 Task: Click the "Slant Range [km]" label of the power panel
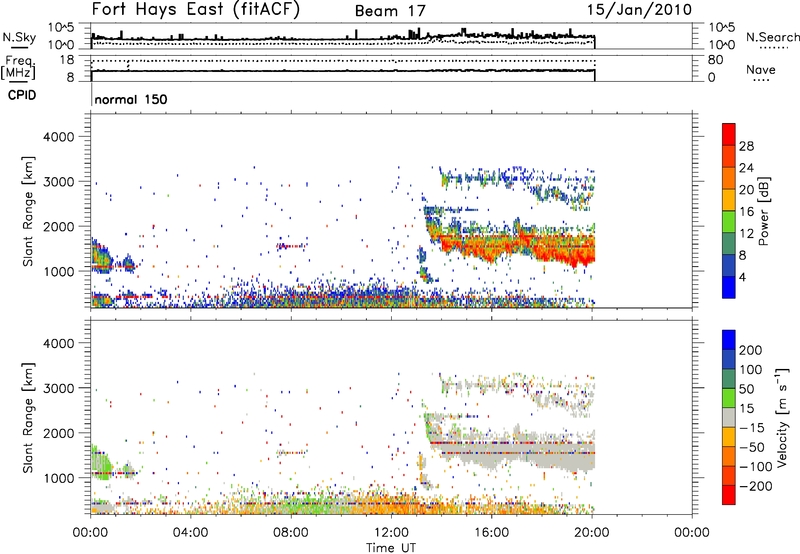[x=28, y=211]
